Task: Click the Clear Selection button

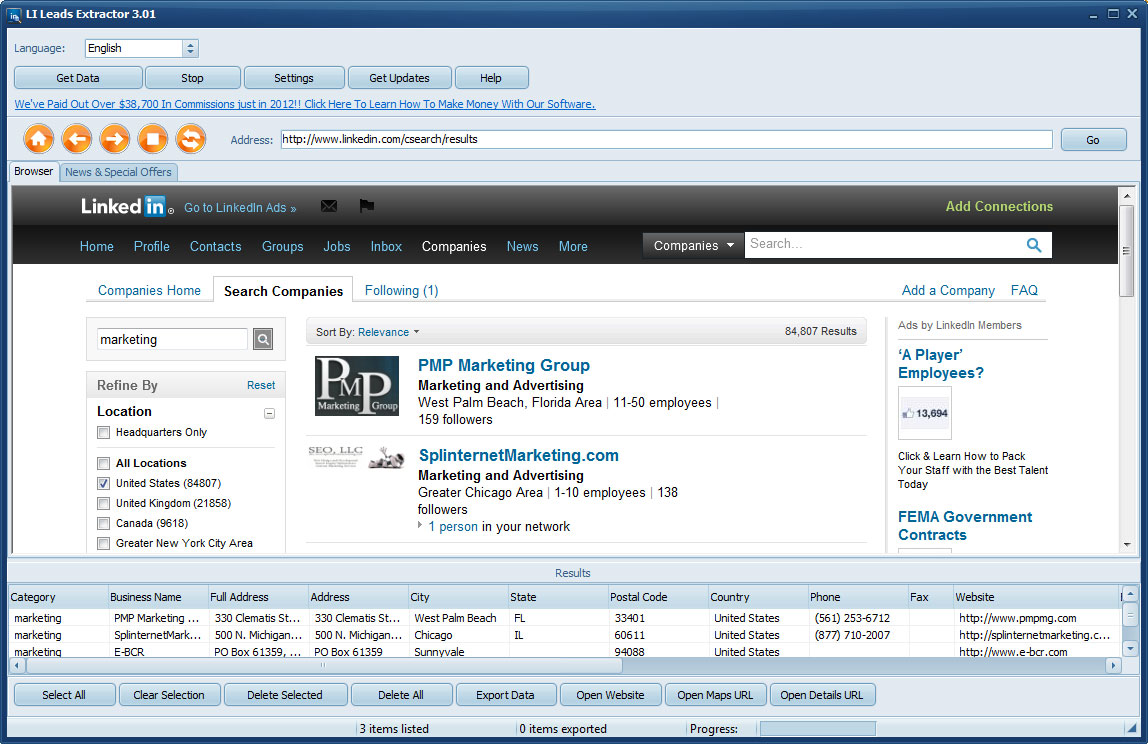Action: pos(169,695)
